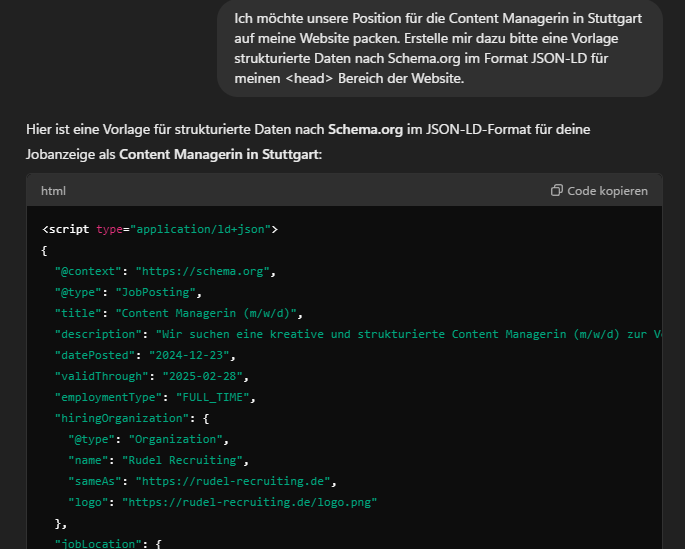The height and width of the screenshot is (549, 685).
Task: Click the Code kopieren button label
Action: coord(607,191)
